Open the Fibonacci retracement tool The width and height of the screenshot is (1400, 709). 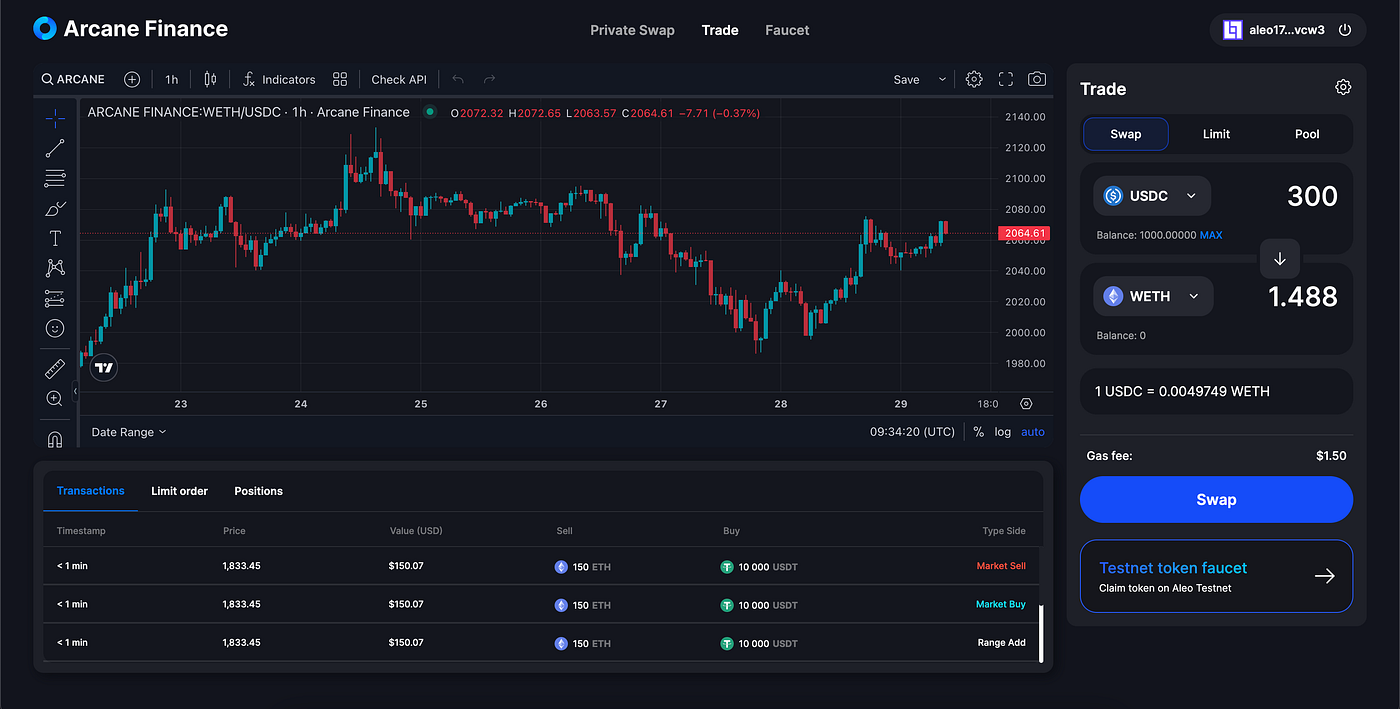click(x=55, y=179)
